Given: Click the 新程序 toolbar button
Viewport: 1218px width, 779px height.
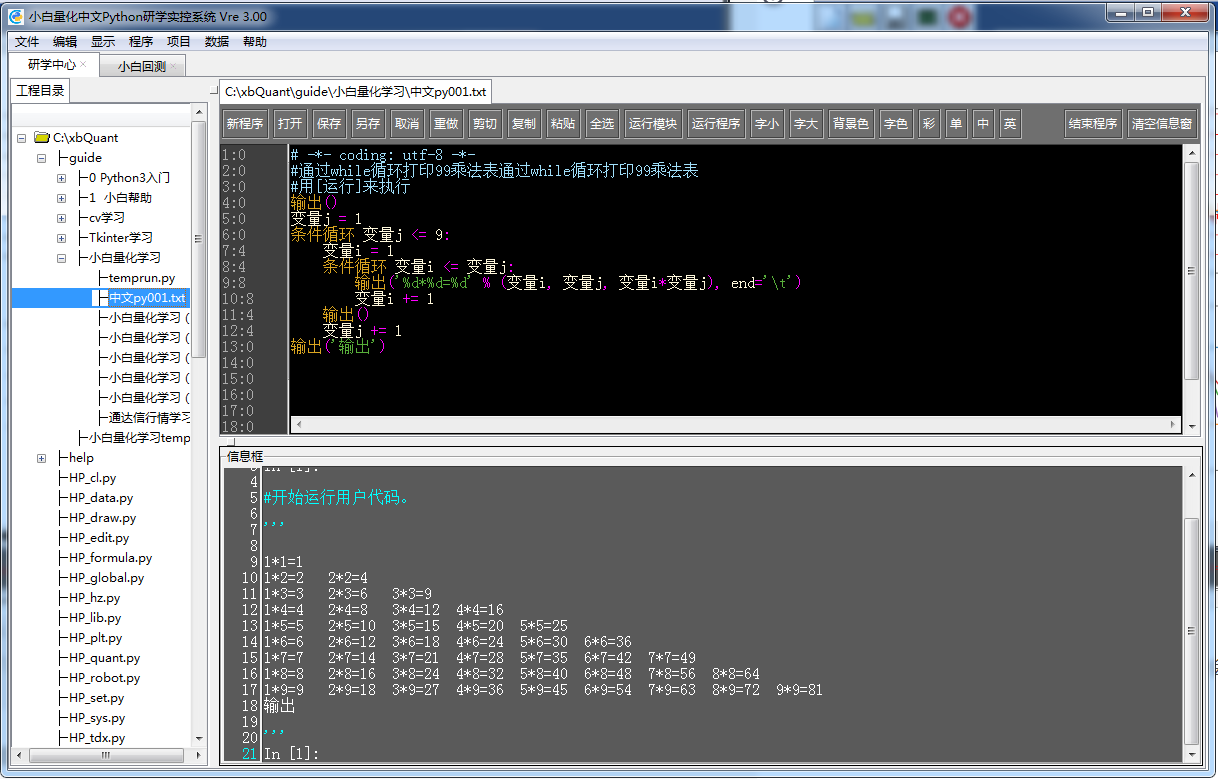Looking at the screenshot, I should coord(245,124).
